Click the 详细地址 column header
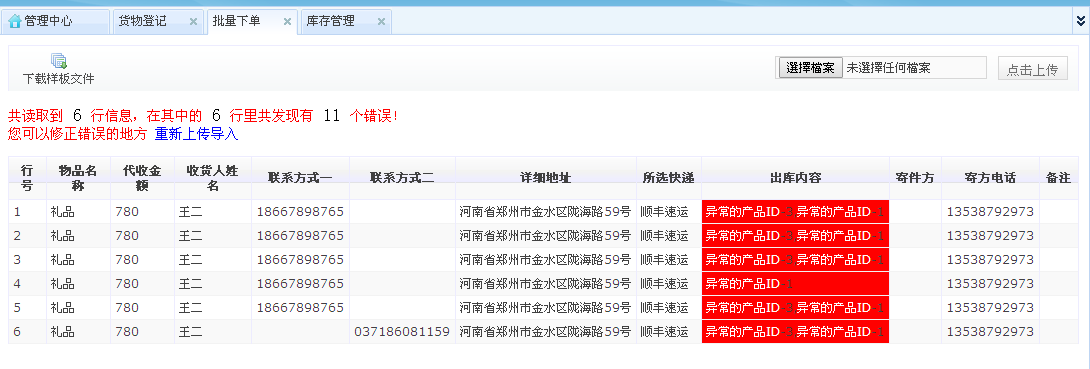Image resolution: width=1090 pixels, height=369 pixels. click(x=546, y=178)
